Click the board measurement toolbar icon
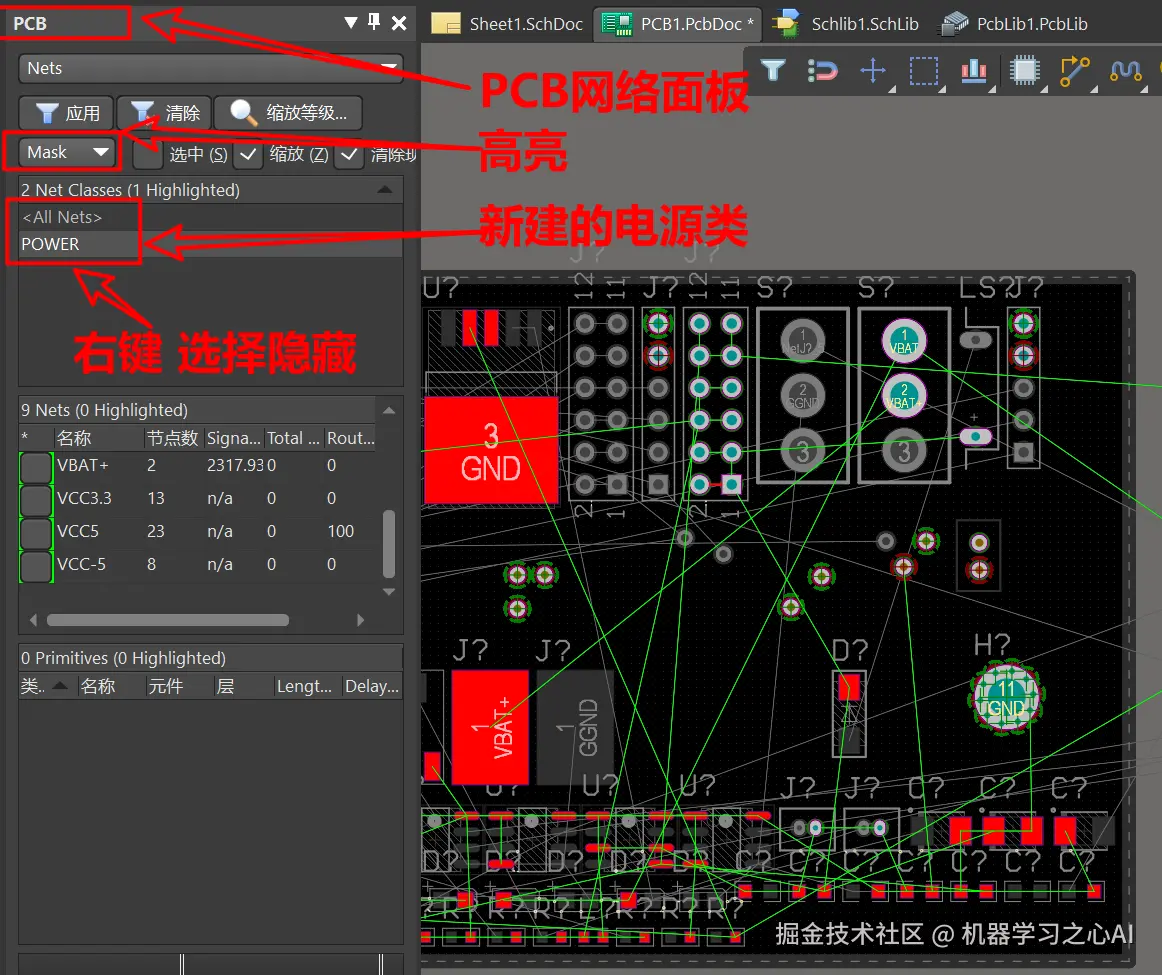 973,71
